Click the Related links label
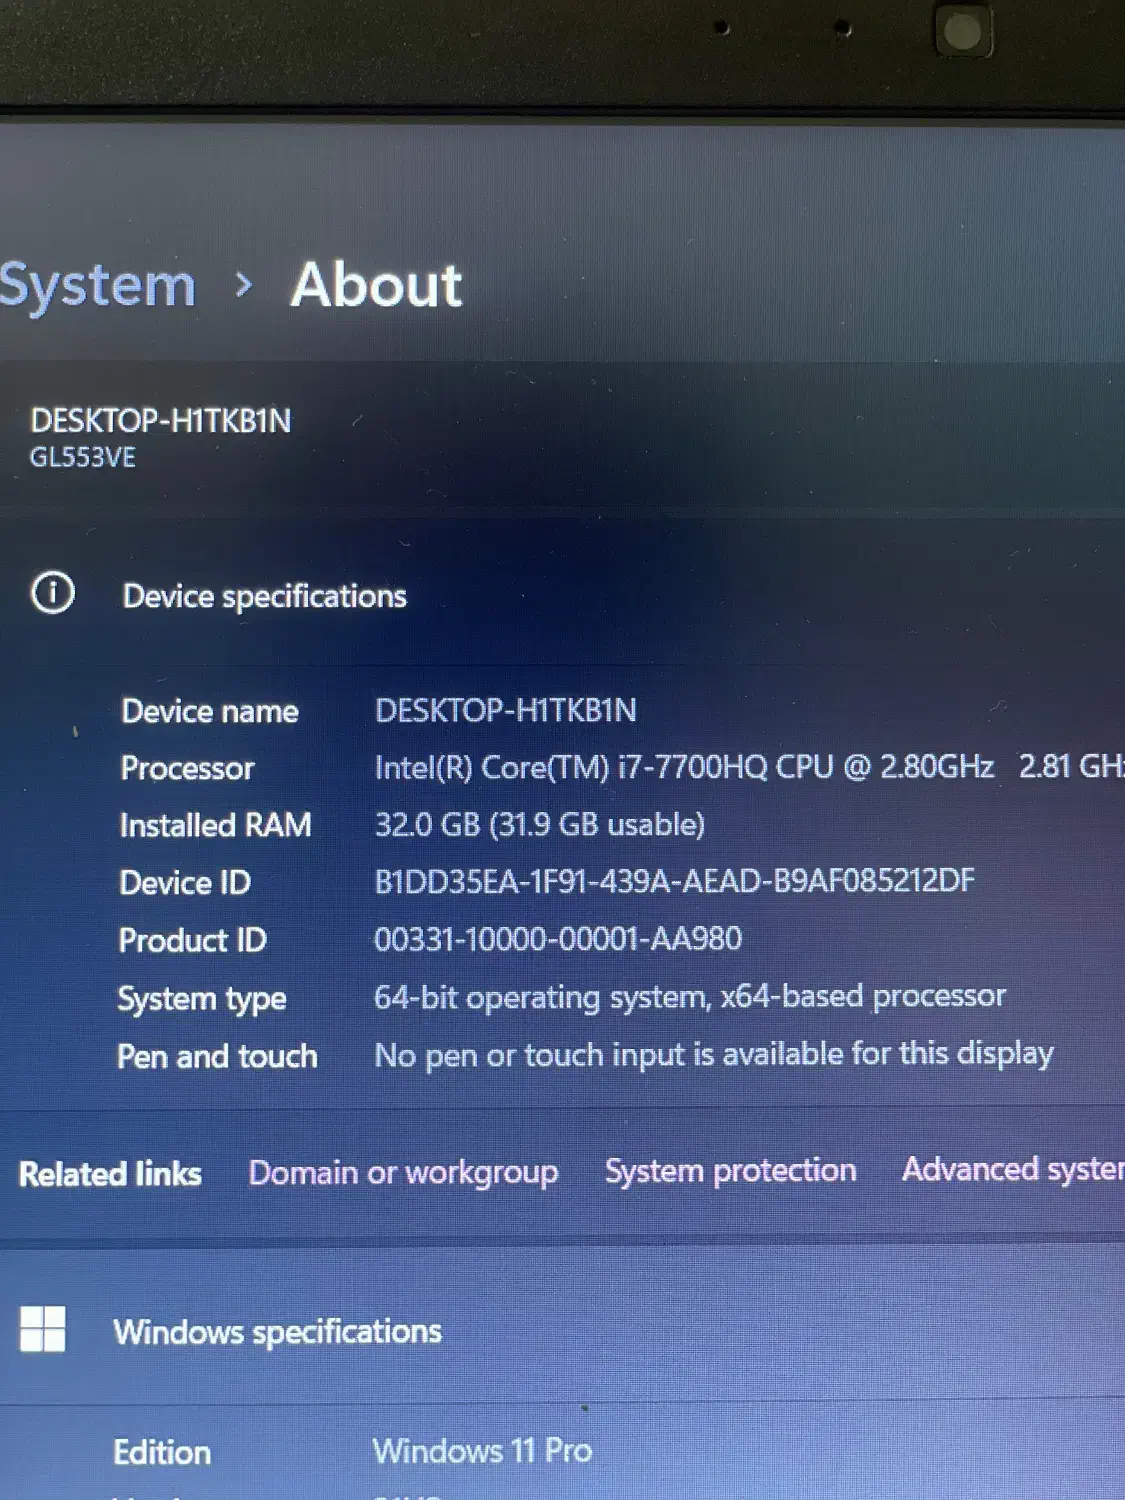The image size is (1125, 1500). pyautogui.click(x=110, y=1174)
